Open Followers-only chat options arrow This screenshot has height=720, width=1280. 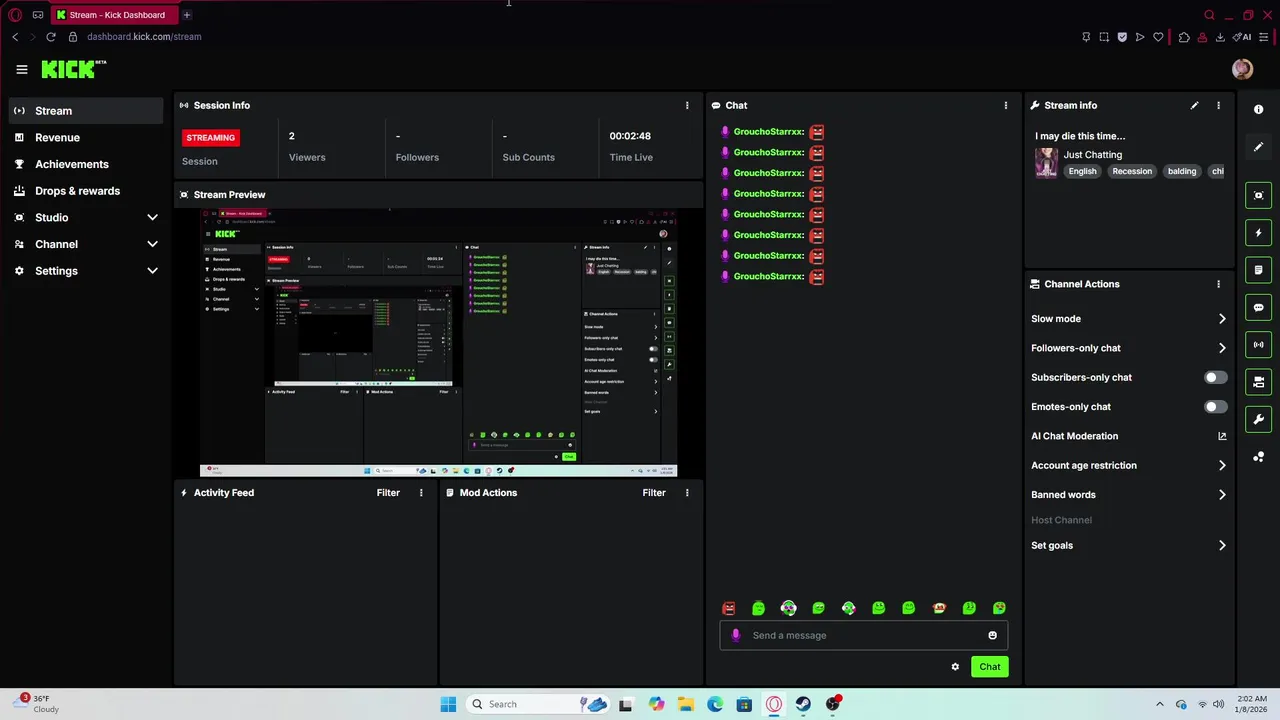(1222, 348)
